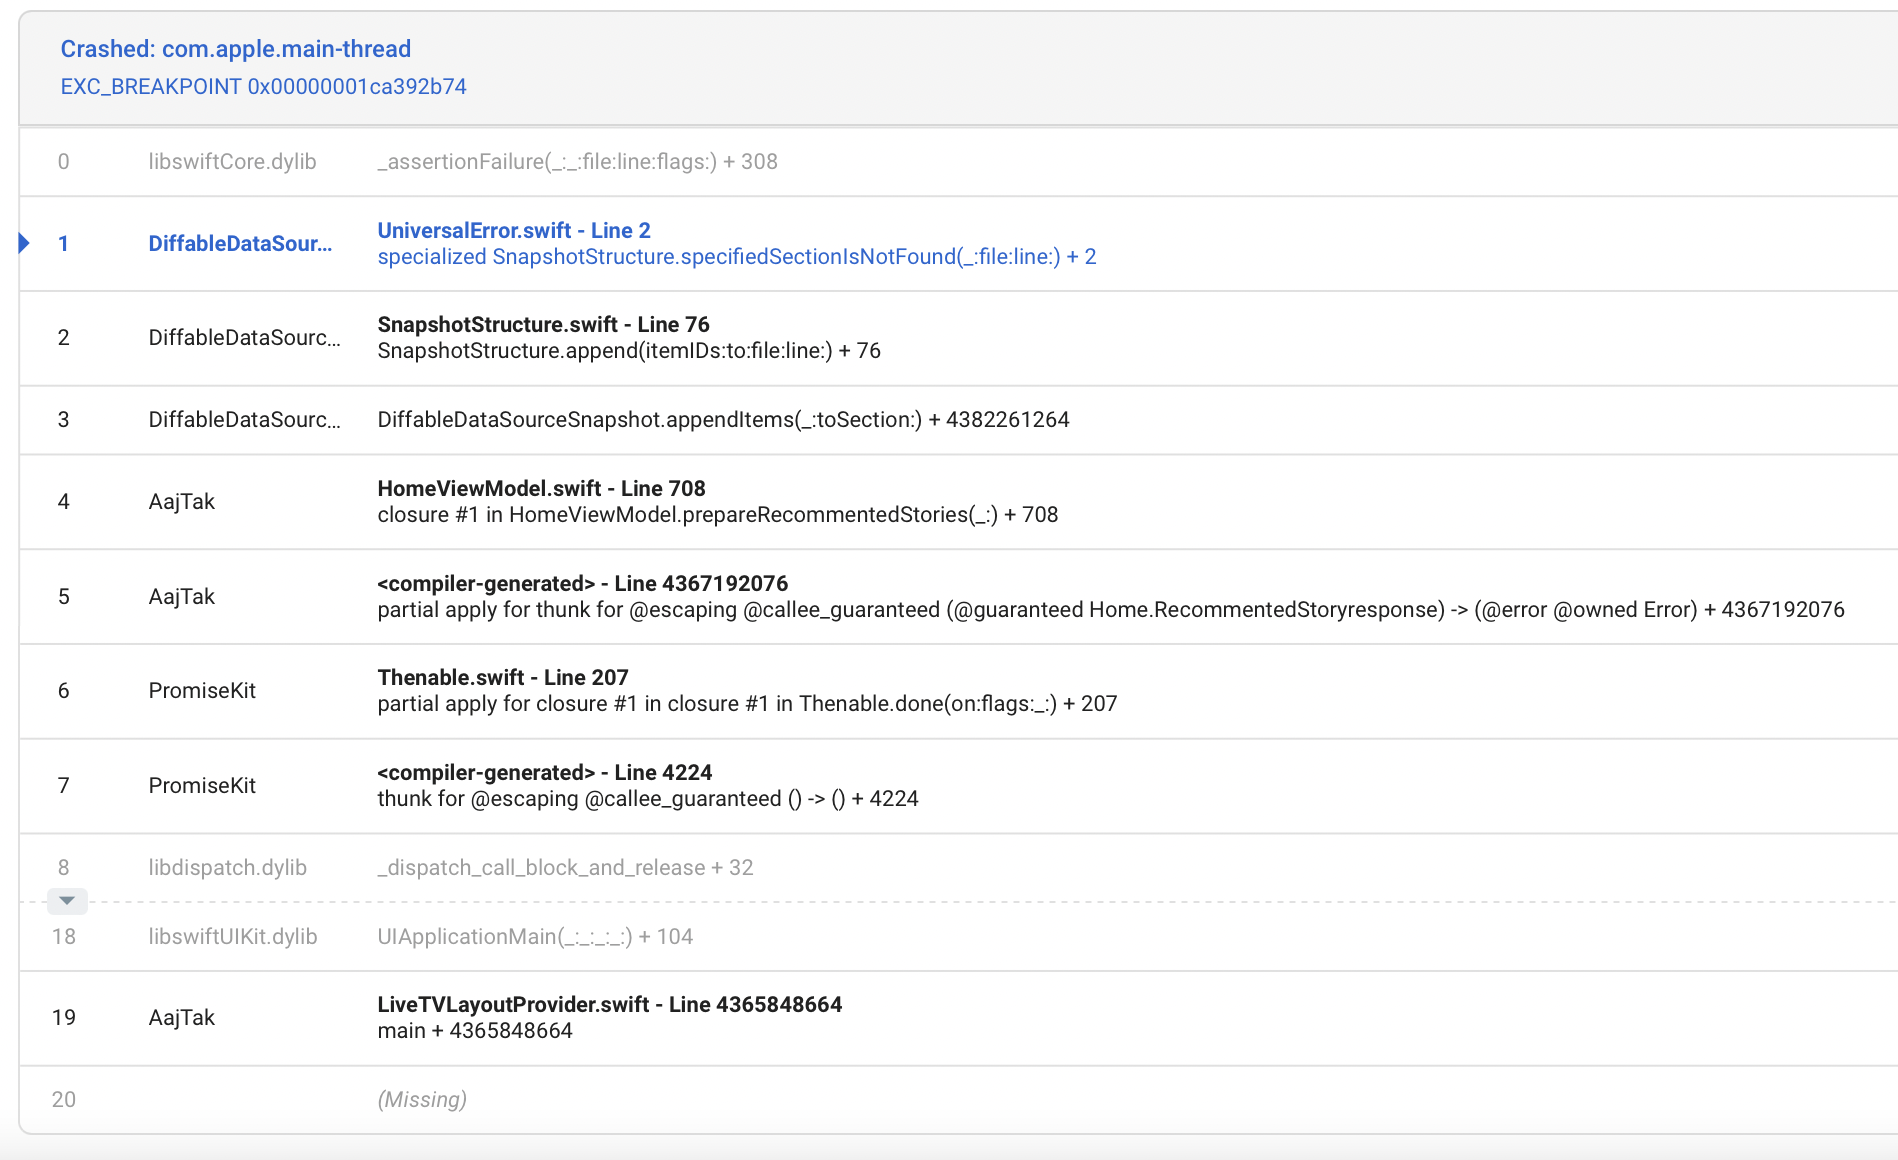Click the LiveTVLayoutProvider.swift frame

pos(609,1004)
